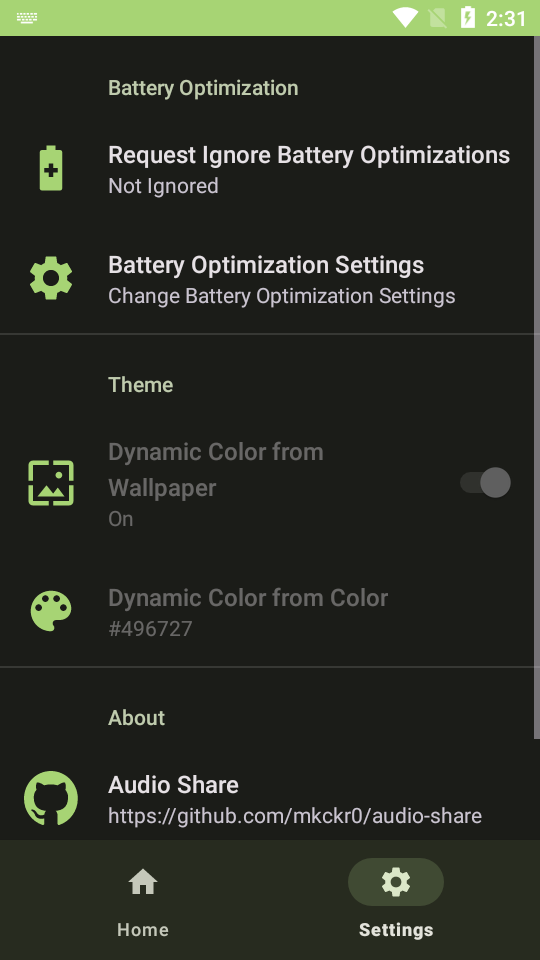
Task: Tap the GitHub octocat icon
Action: point(51,798)
